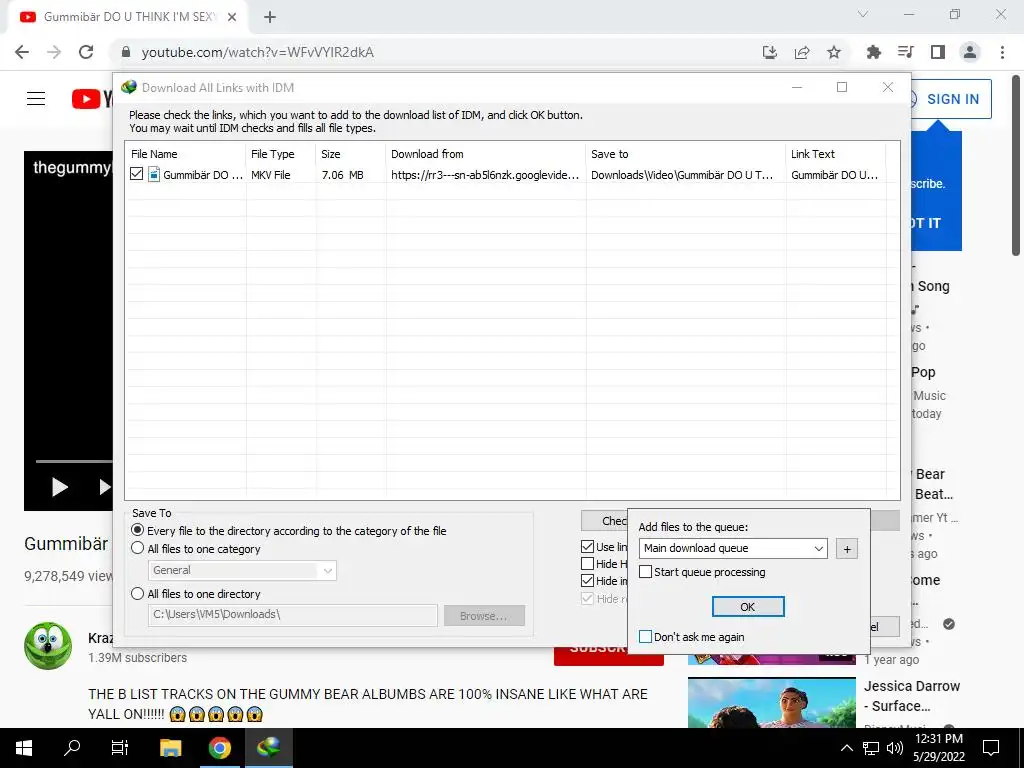
Task: Click the YouTube video progress bar
Action: (74, 461)
